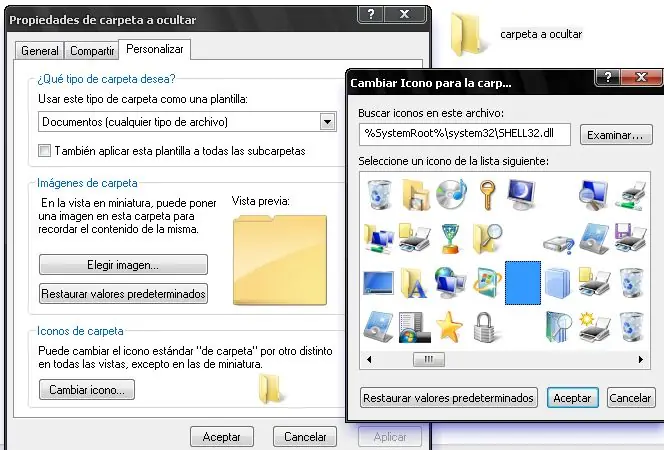Select the fonts folder with letter A icon
This screenshot has height=450, width=664.
(x=414, y=283)
